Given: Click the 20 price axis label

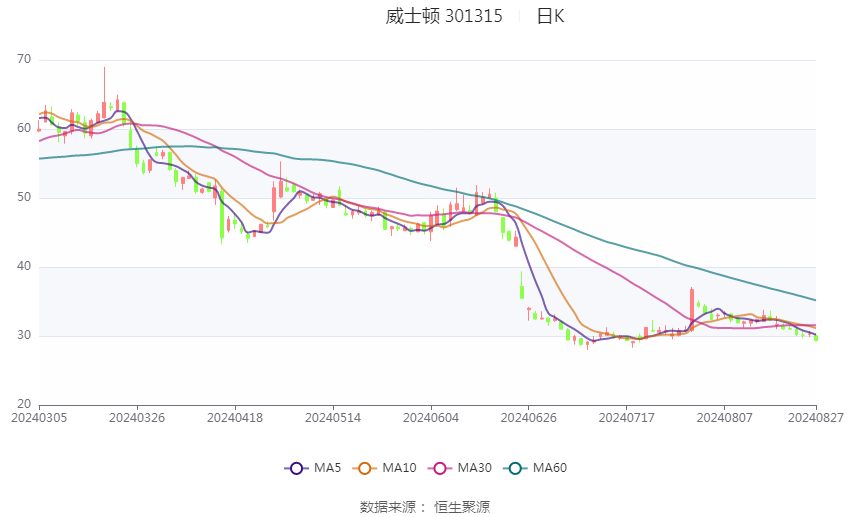Looking at the screenshot, I should tap(24, 404).
